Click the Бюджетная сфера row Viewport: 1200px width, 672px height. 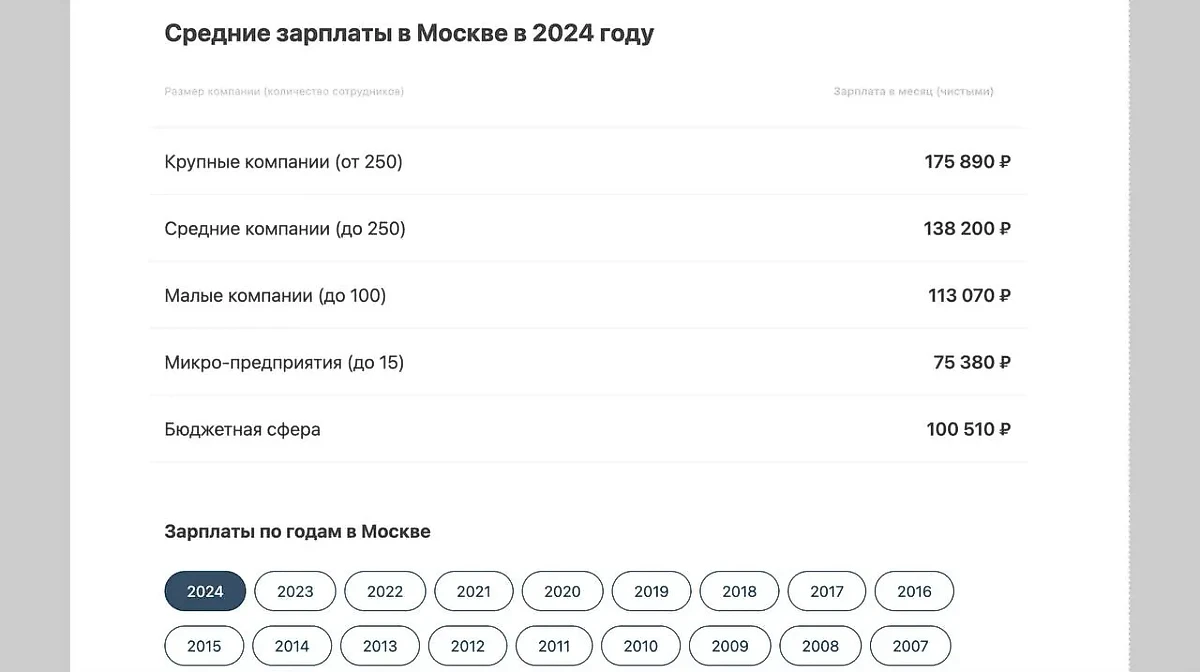(588, 430)
